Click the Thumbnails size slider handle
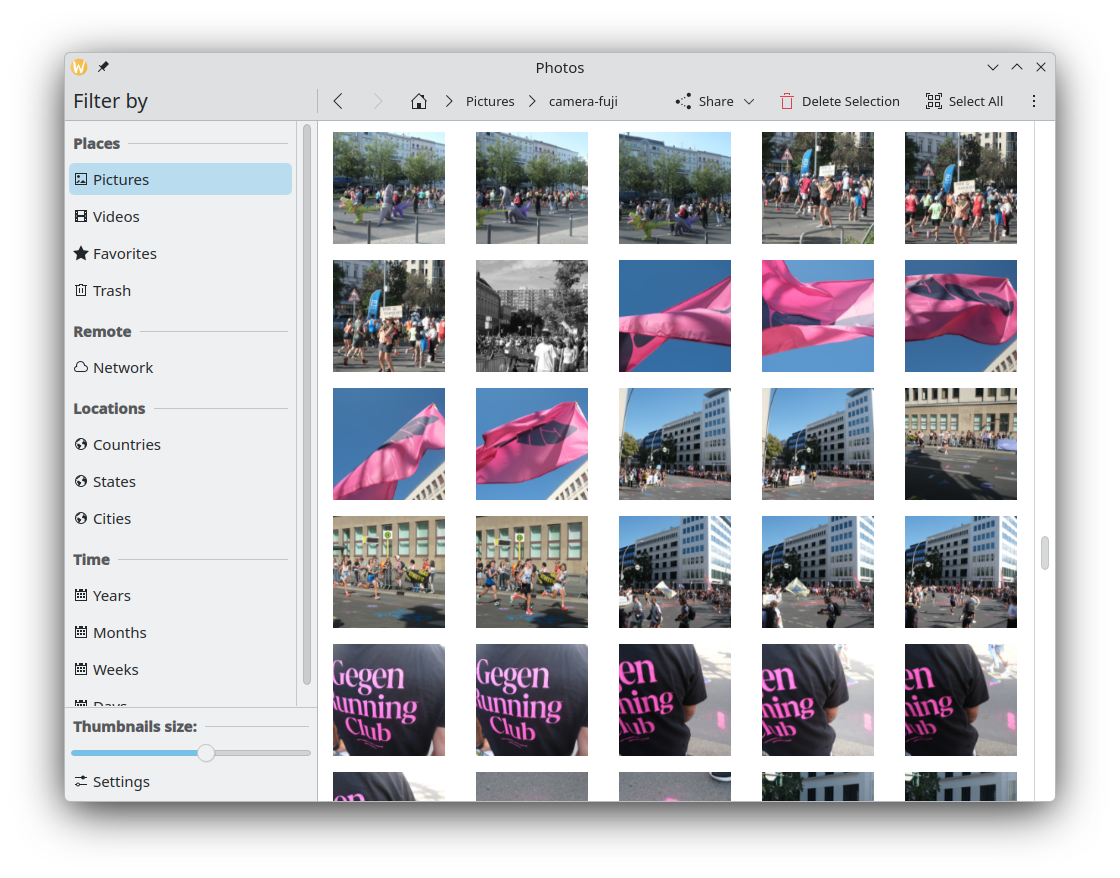The width and height of the screenshot is (1120, 878). [207, 753]
